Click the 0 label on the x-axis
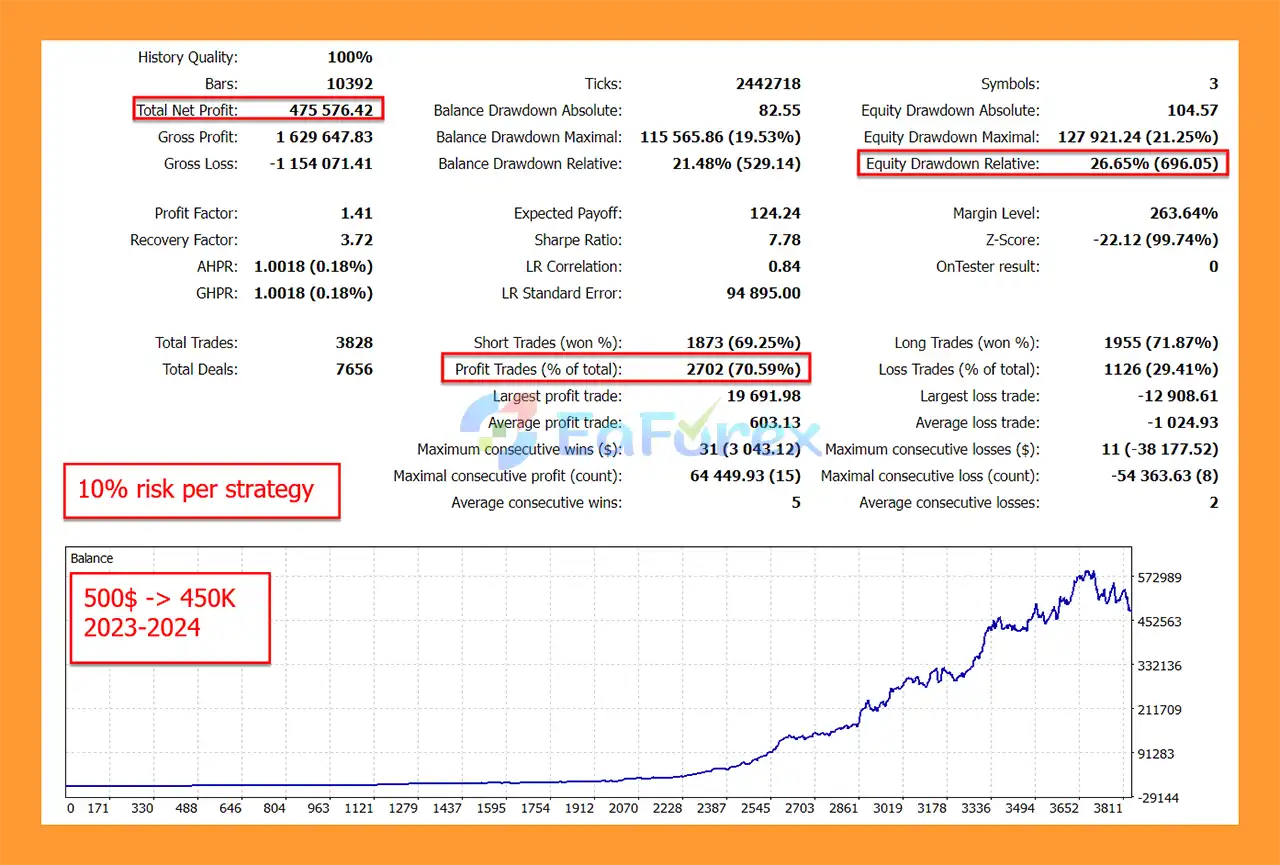 coord(70,808)
